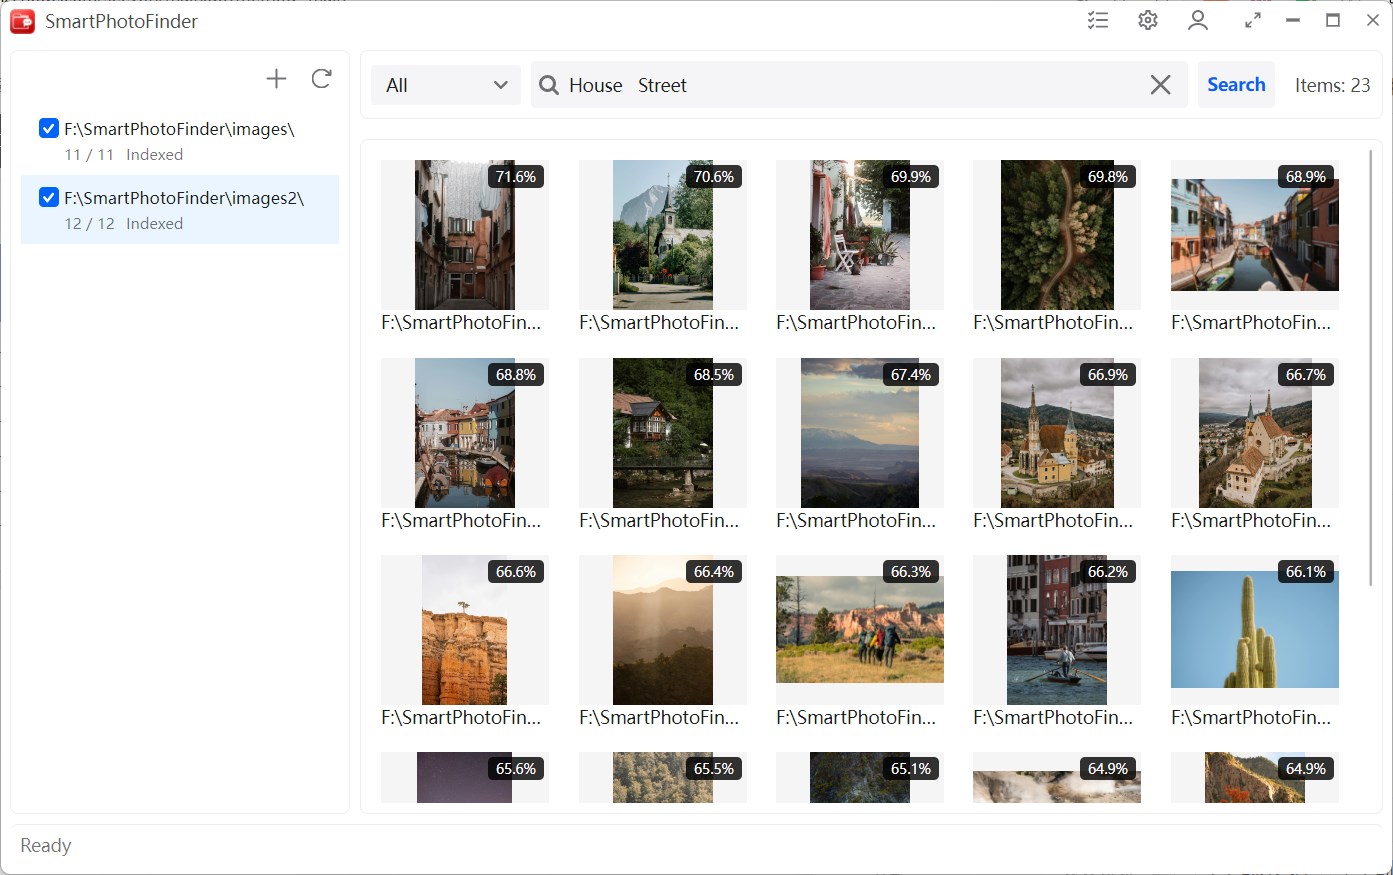Click file path under 71.6% photo

pos(461,322)
